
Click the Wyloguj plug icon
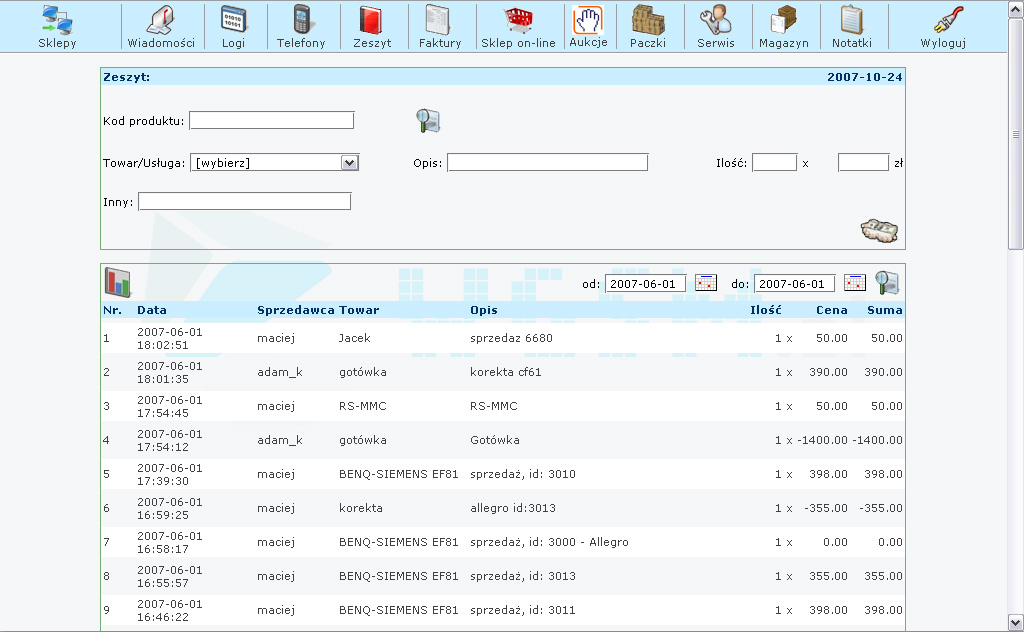(948, 20)
